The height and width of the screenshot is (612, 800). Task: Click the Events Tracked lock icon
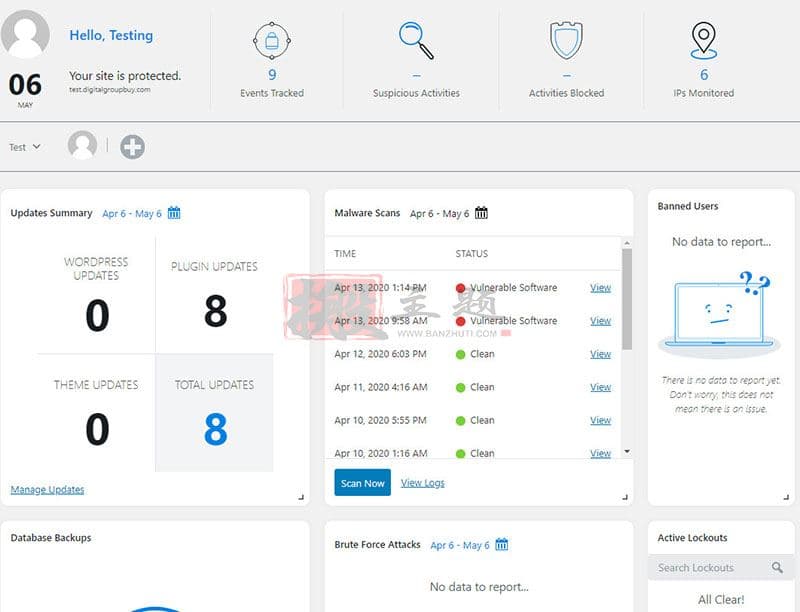pyautogui.click(x=272, y=41)
